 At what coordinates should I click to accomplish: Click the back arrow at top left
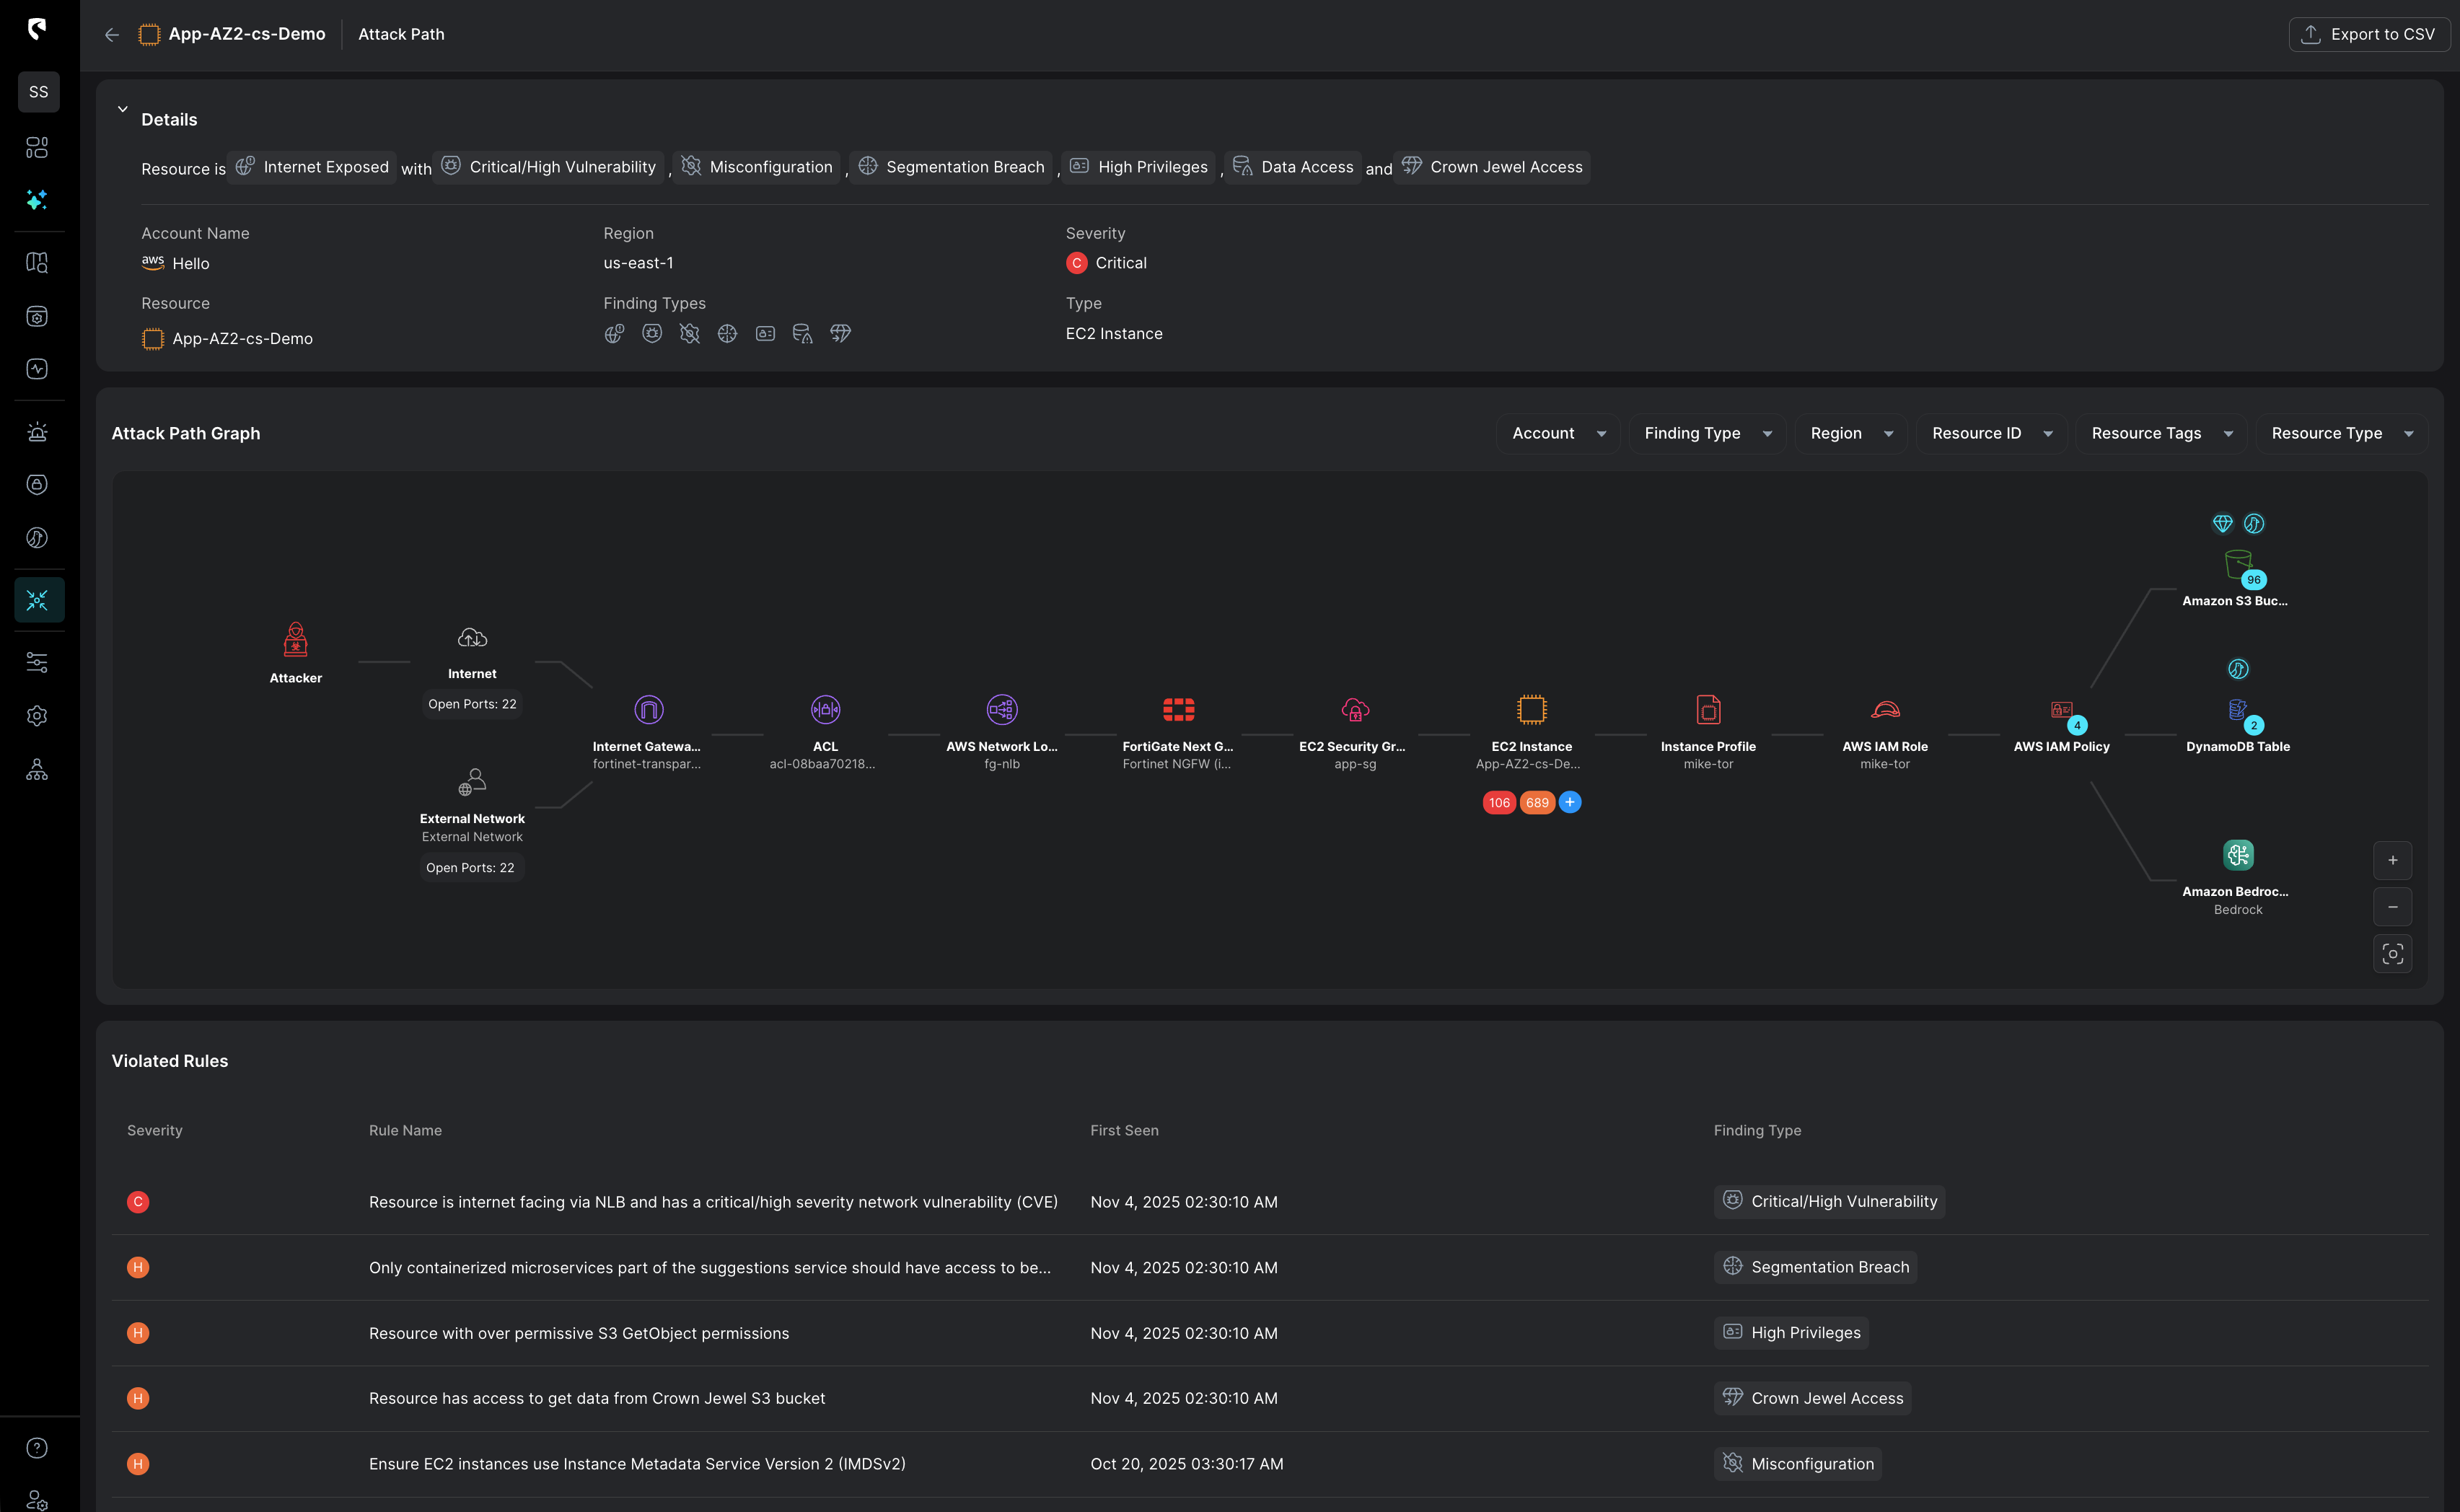[x=111, y=34]
